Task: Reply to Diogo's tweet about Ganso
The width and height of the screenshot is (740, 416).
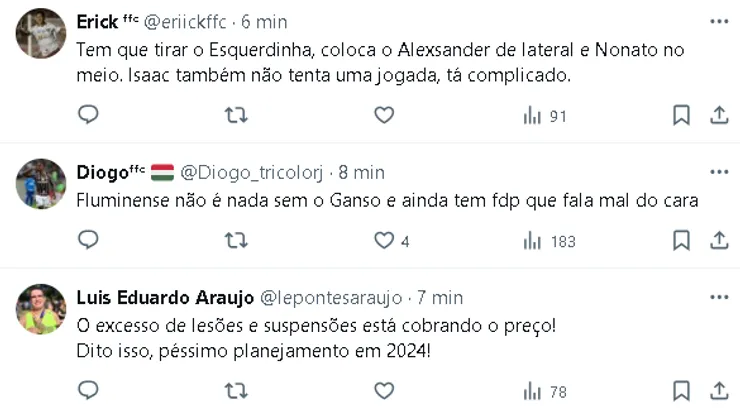Action: [x=88, y=240]
